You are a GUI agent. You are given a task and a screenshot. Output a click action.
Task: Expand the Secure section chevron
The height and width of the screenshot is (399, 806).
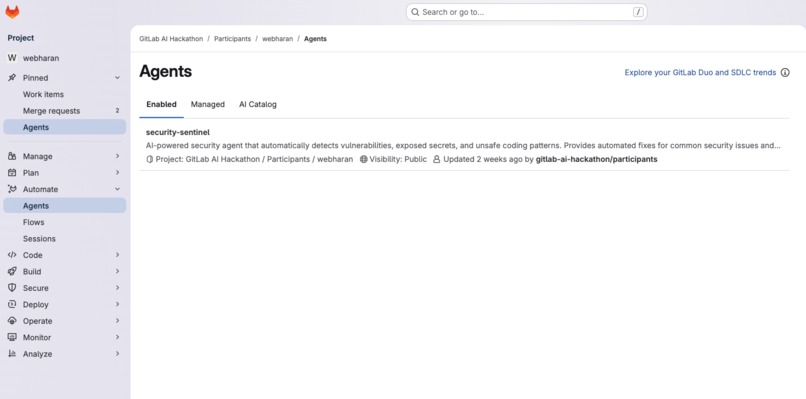click(117, 288)
